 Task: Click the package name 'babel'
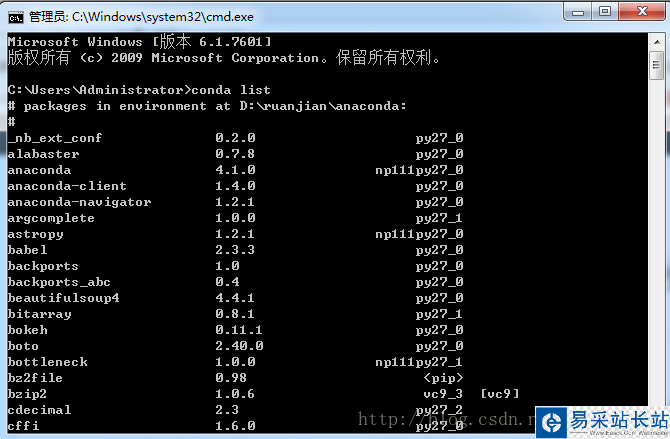[27, 250]
